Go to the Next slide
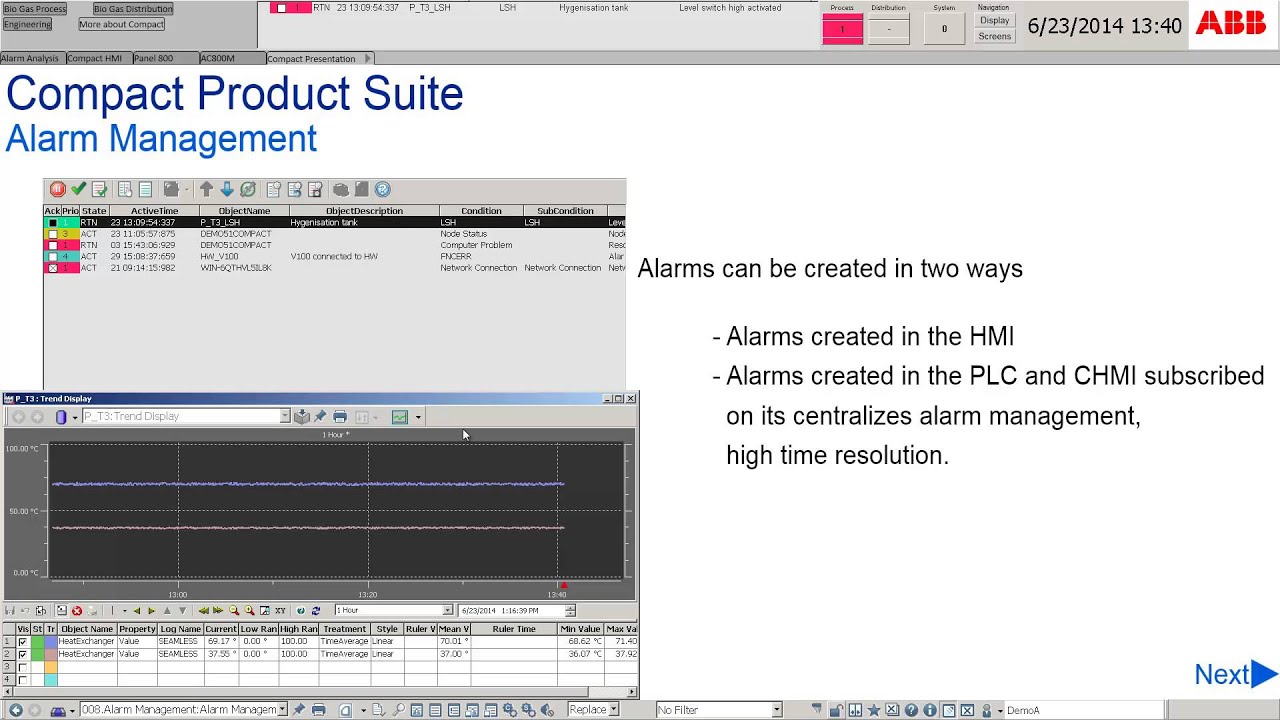 point(1236,675)
